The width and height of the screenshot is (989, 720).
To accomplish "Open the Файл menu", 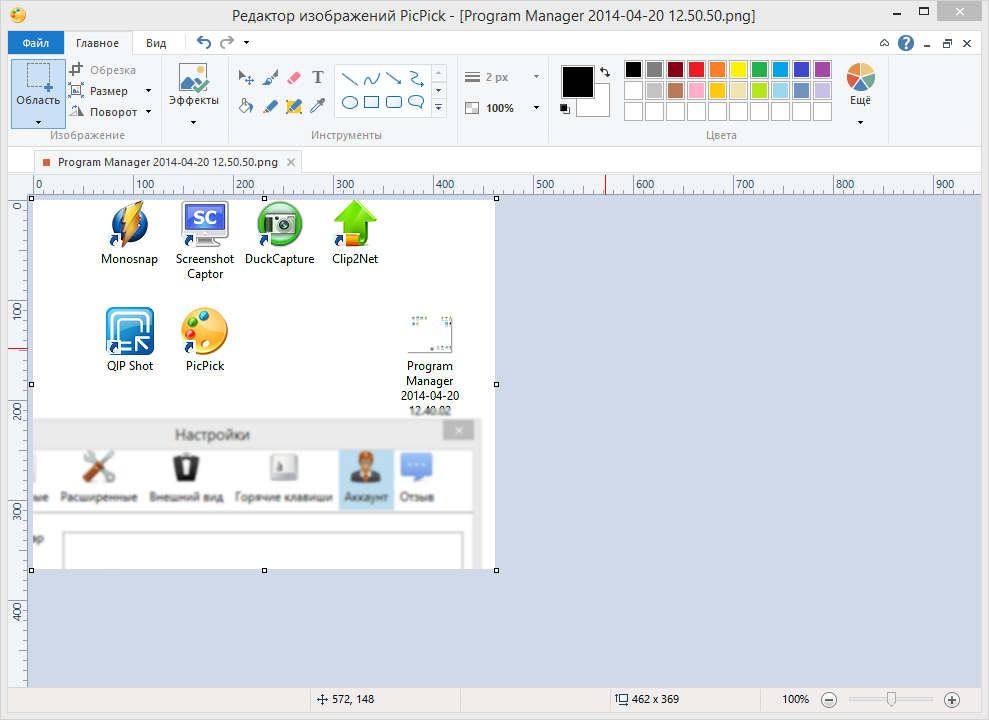I will tap(36, 43).
